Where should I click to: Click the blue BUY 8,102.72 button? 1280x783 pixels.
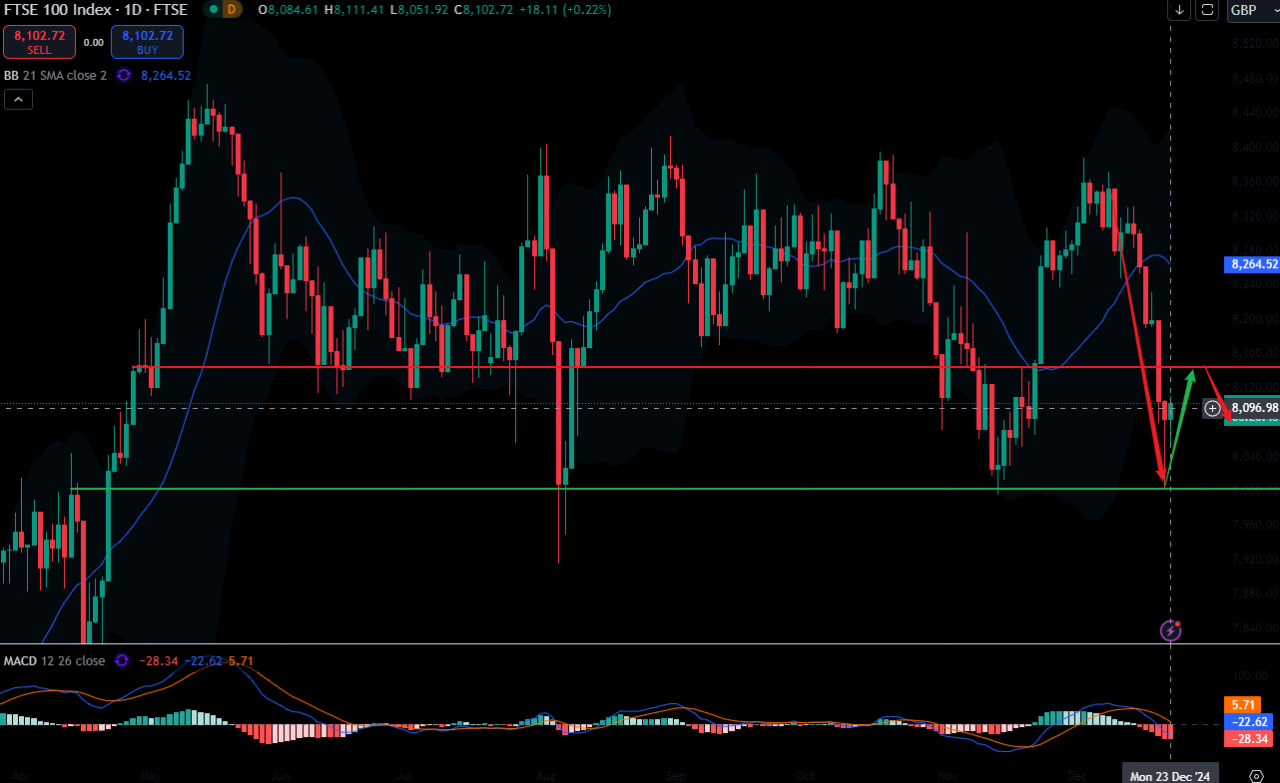click(147, 41)
